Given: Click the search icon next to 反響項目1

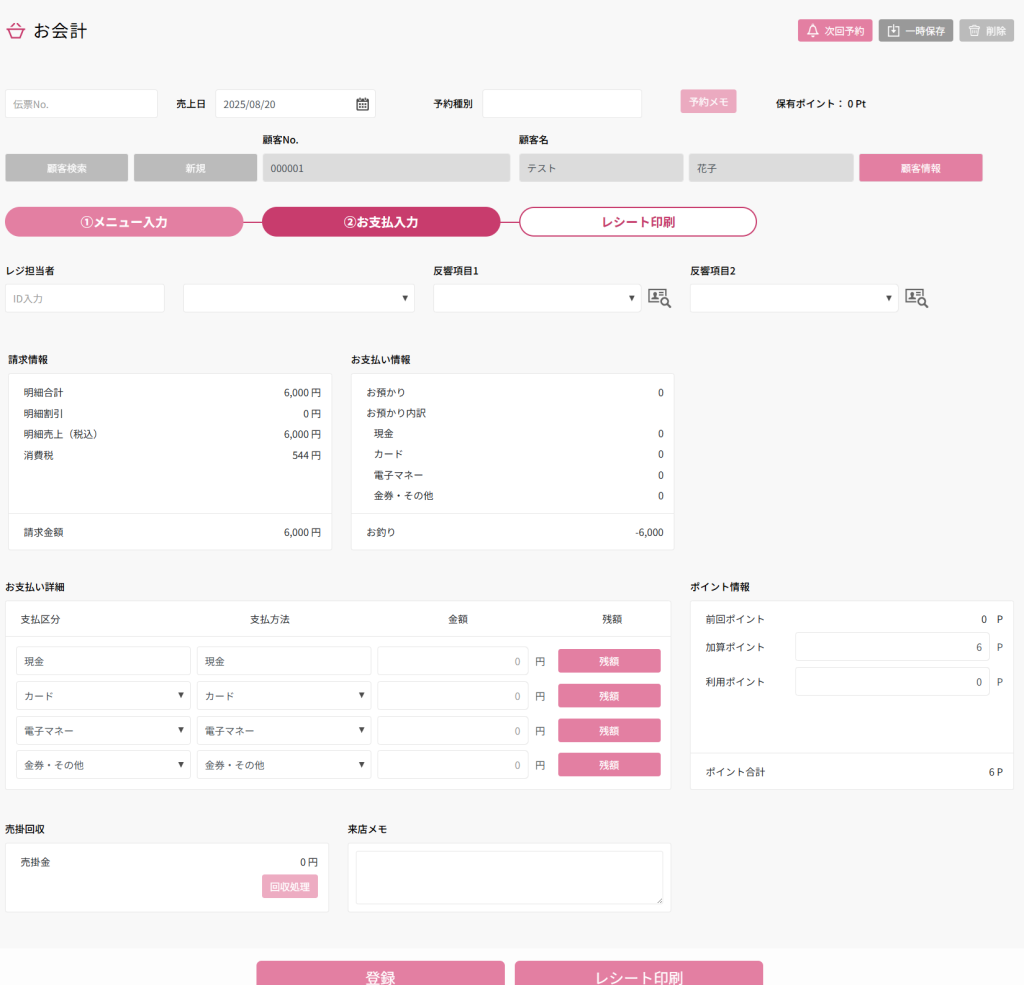Looking at the screenshot, I should [659, 297].
